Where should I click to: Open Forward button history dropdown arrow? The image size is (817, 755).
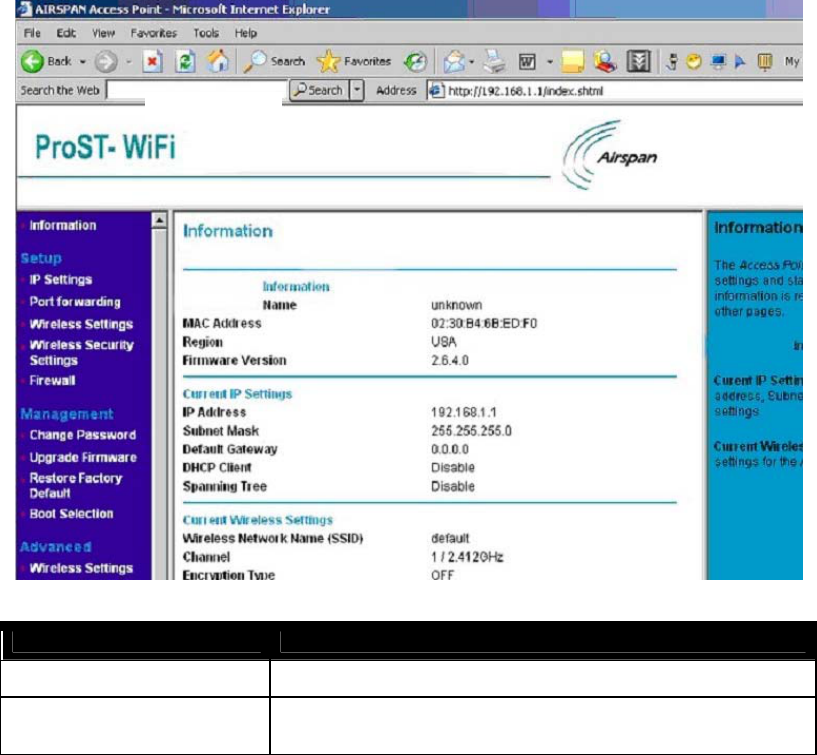coord(129,62)
